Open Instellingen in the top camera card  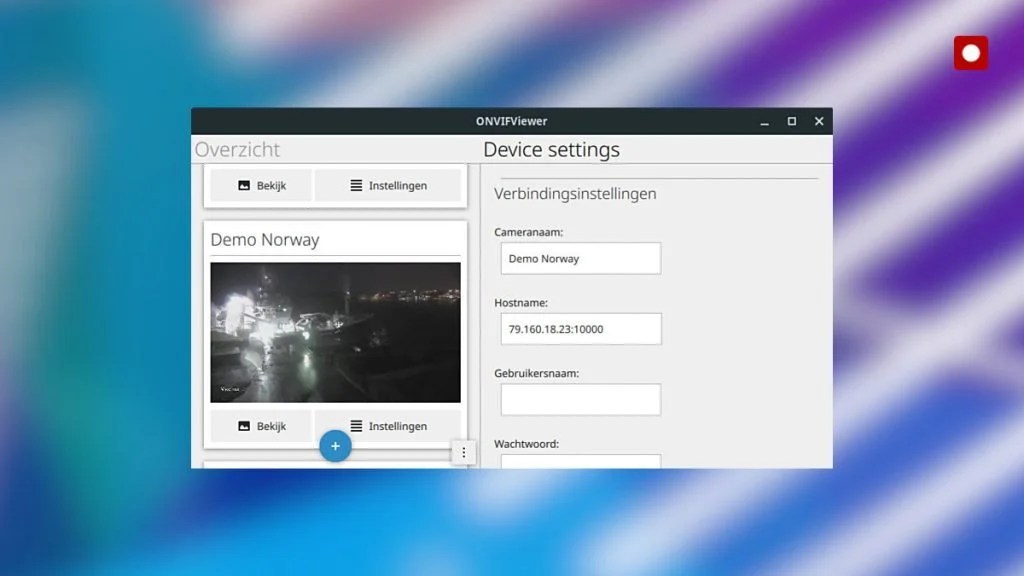click(388, 185)
